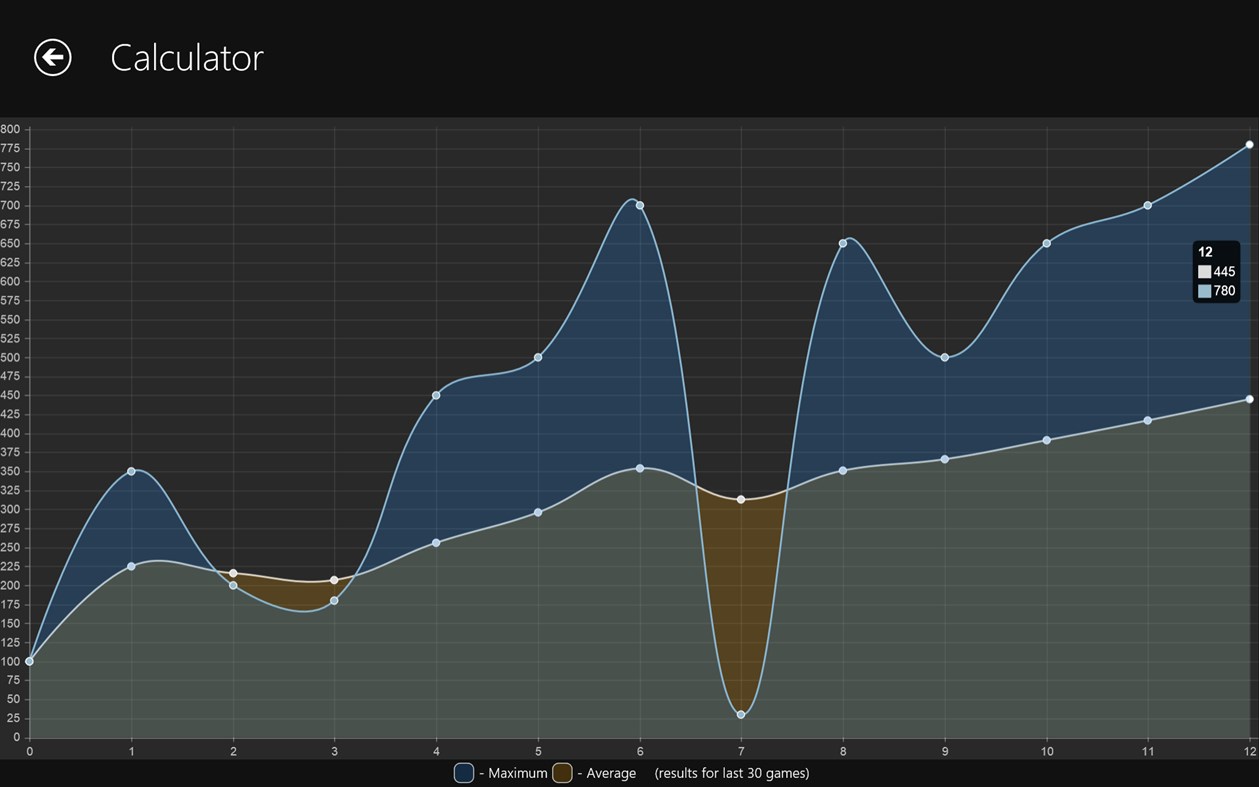The height and width of the screenshot is (787, 1259).
Task: Click the Average data point at game 10
Action: pos(1046,440)
